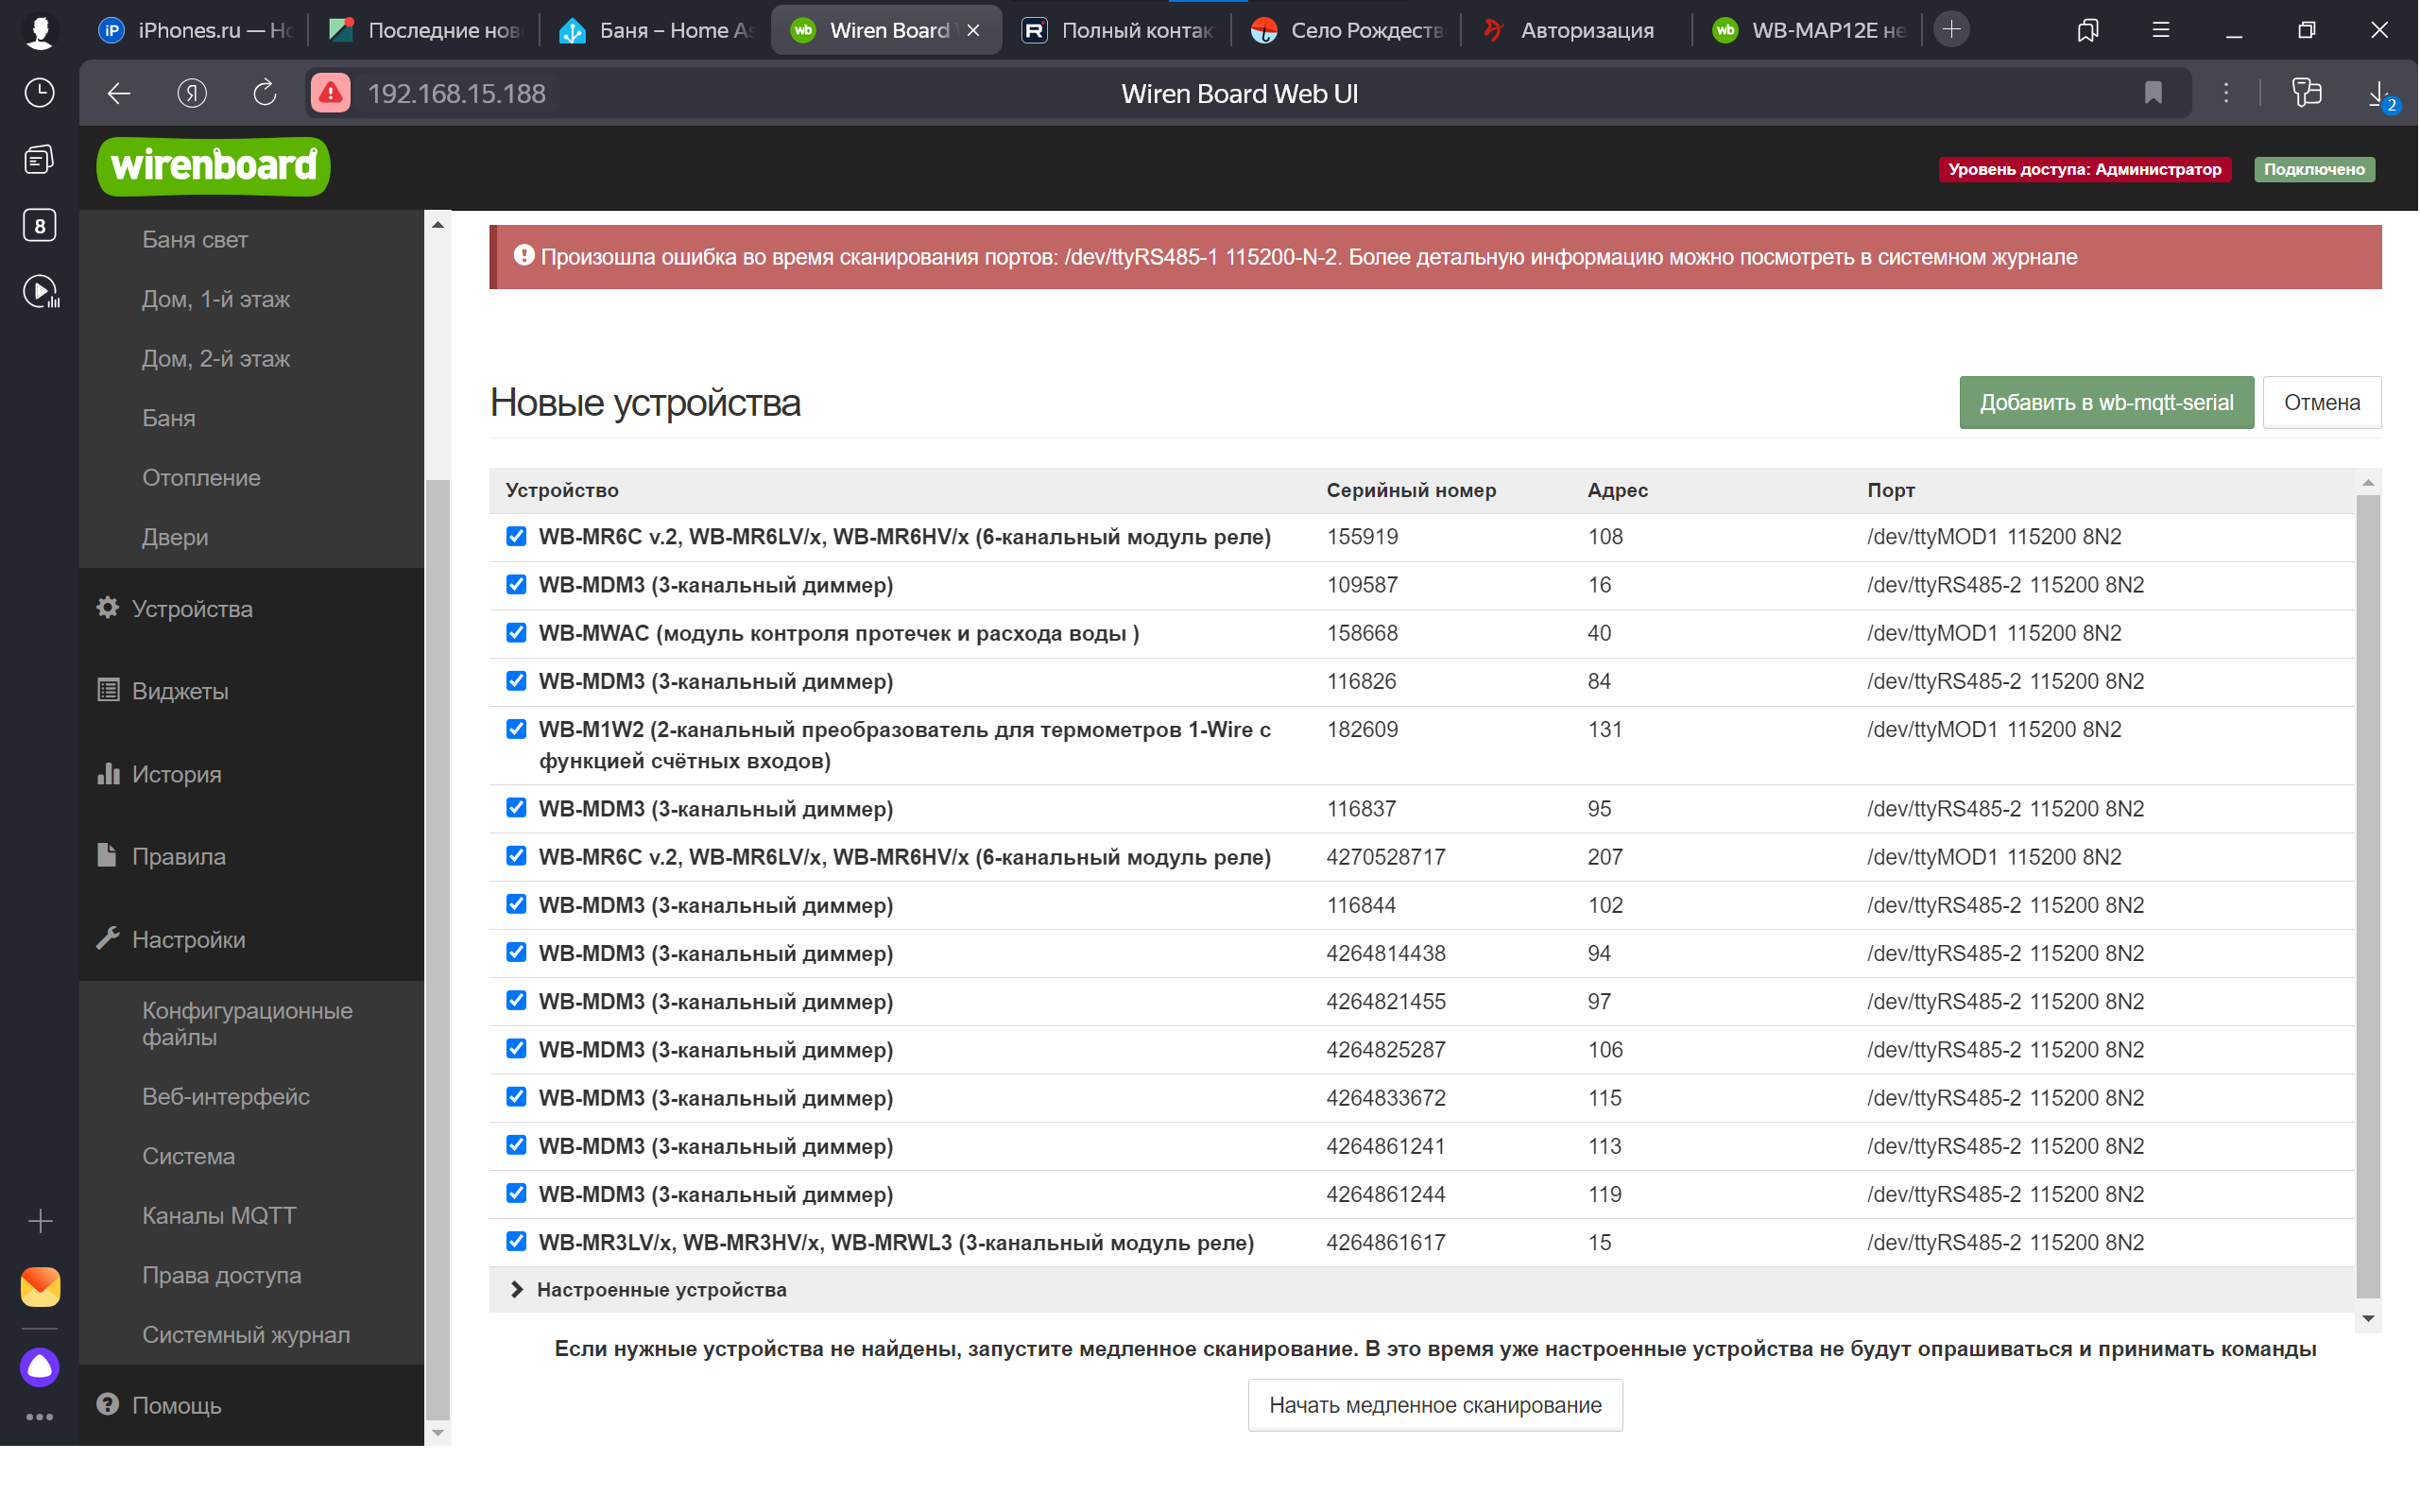Open История with the bar chart icon

click(x=176, y=773)
